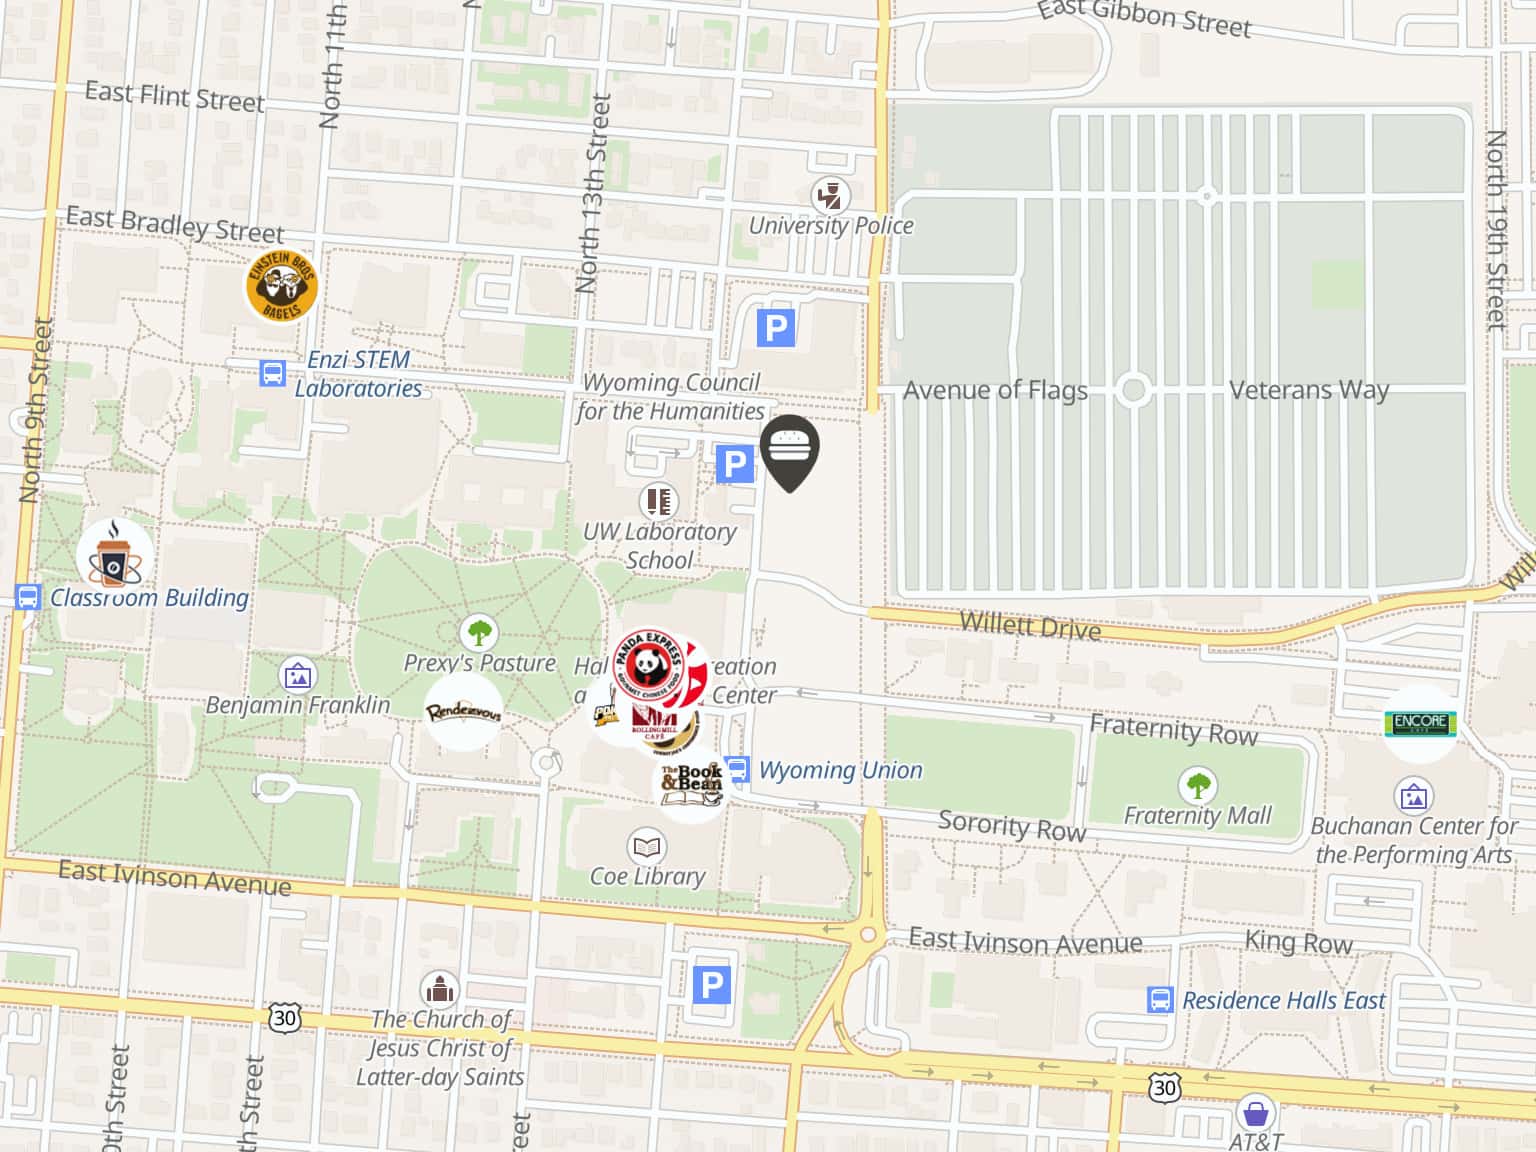Open the Panda Express map marker
The image size is (1536, 1152).
(650, 663)
